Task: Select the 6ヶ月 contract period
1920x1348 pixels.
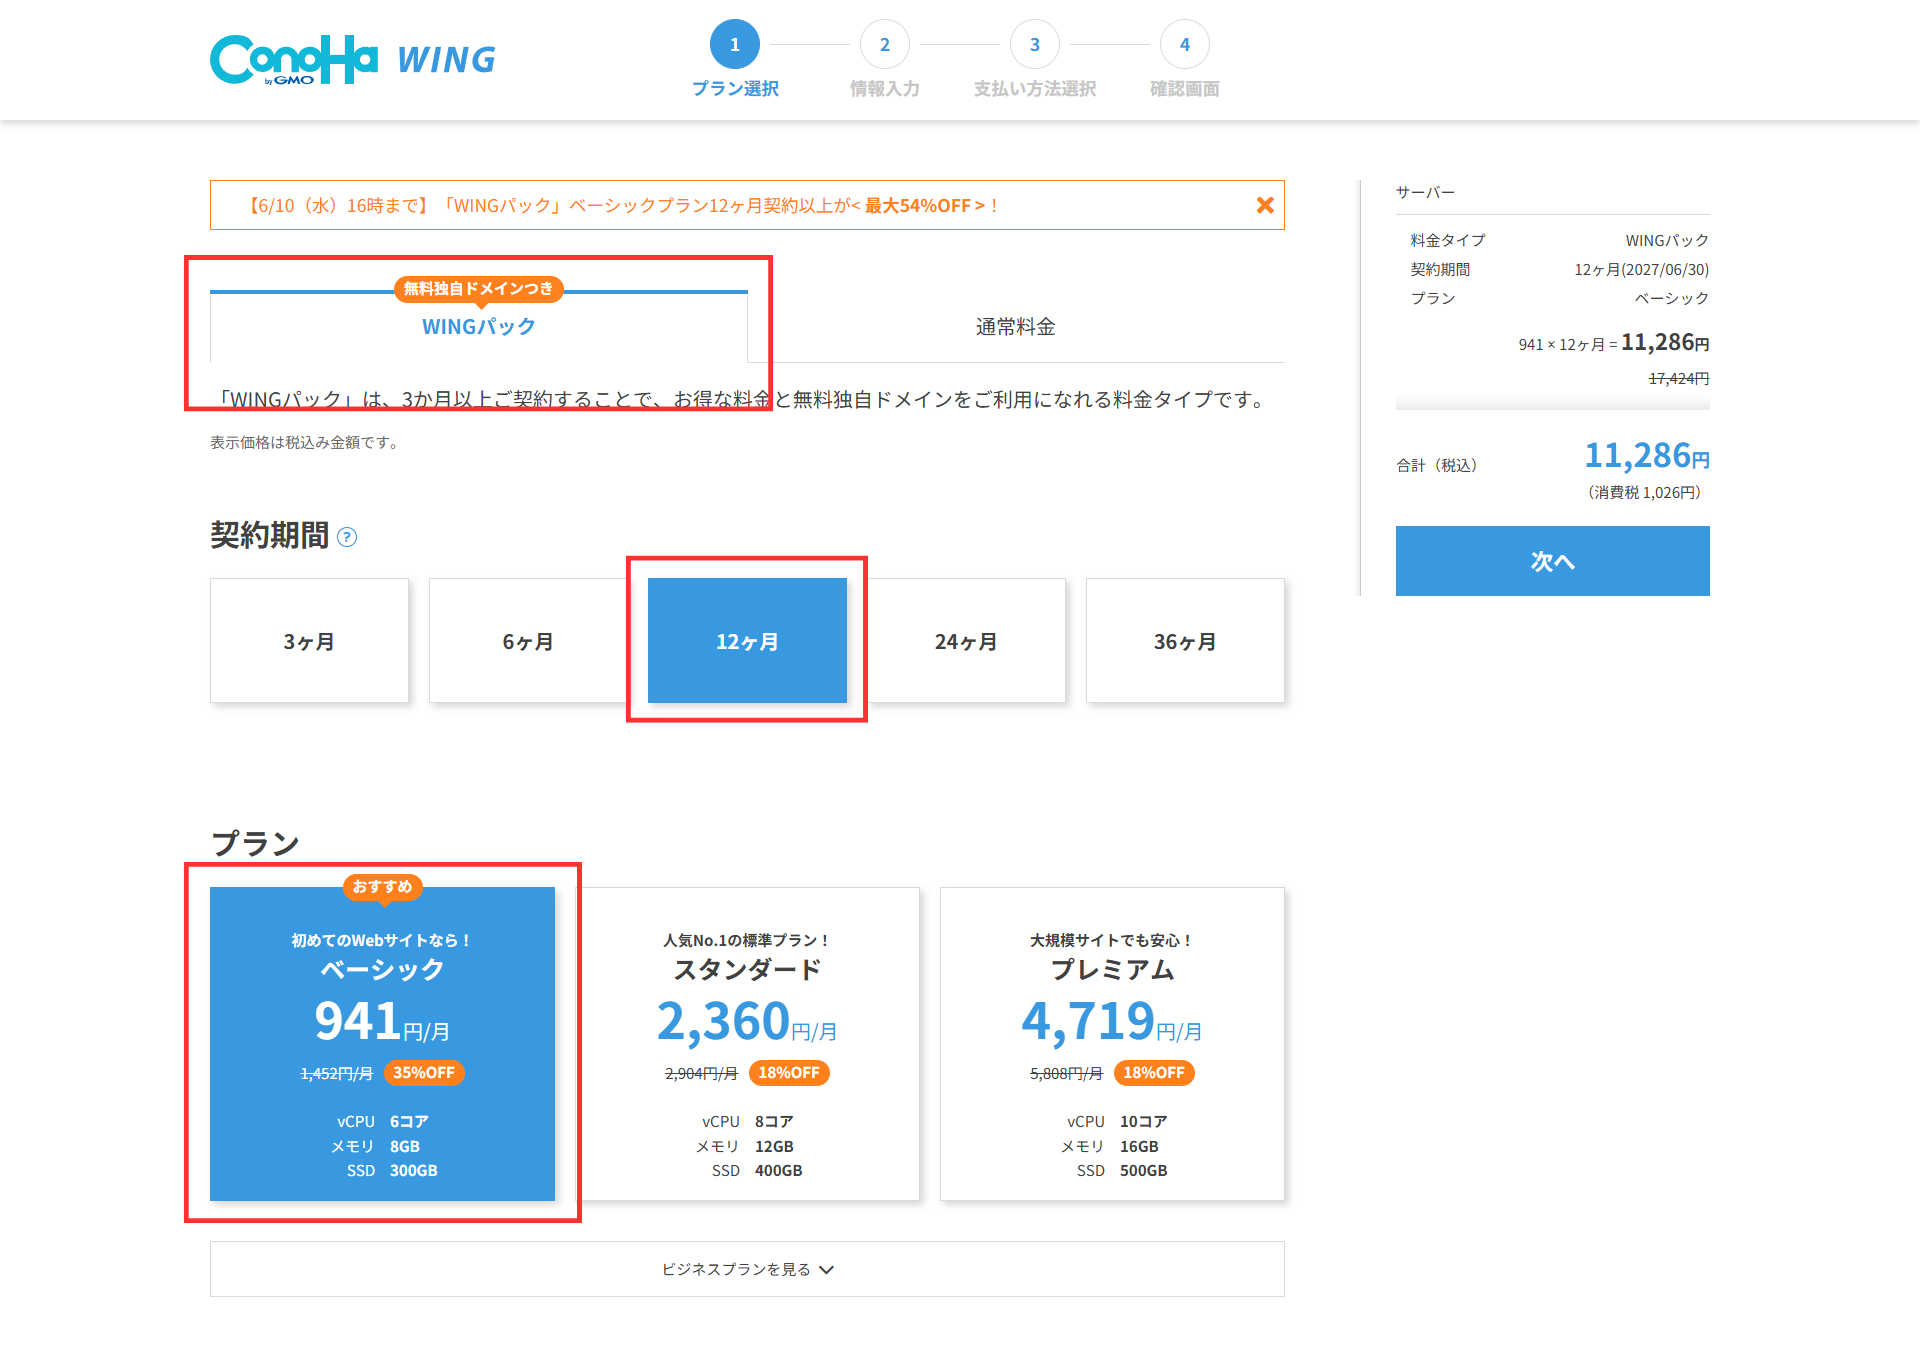Action: (x=528, y=641)
